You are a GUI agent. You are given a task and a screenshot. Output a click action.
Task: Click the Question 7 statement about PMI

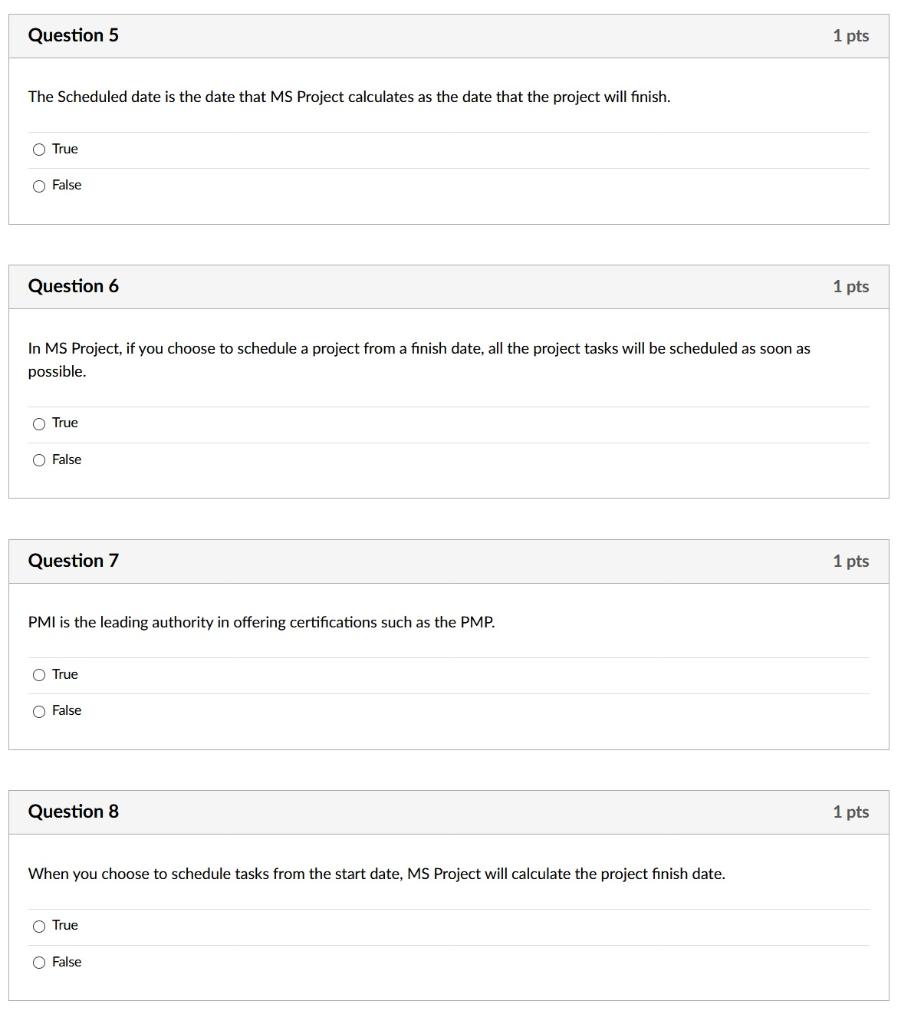click(x=260, y=621)
